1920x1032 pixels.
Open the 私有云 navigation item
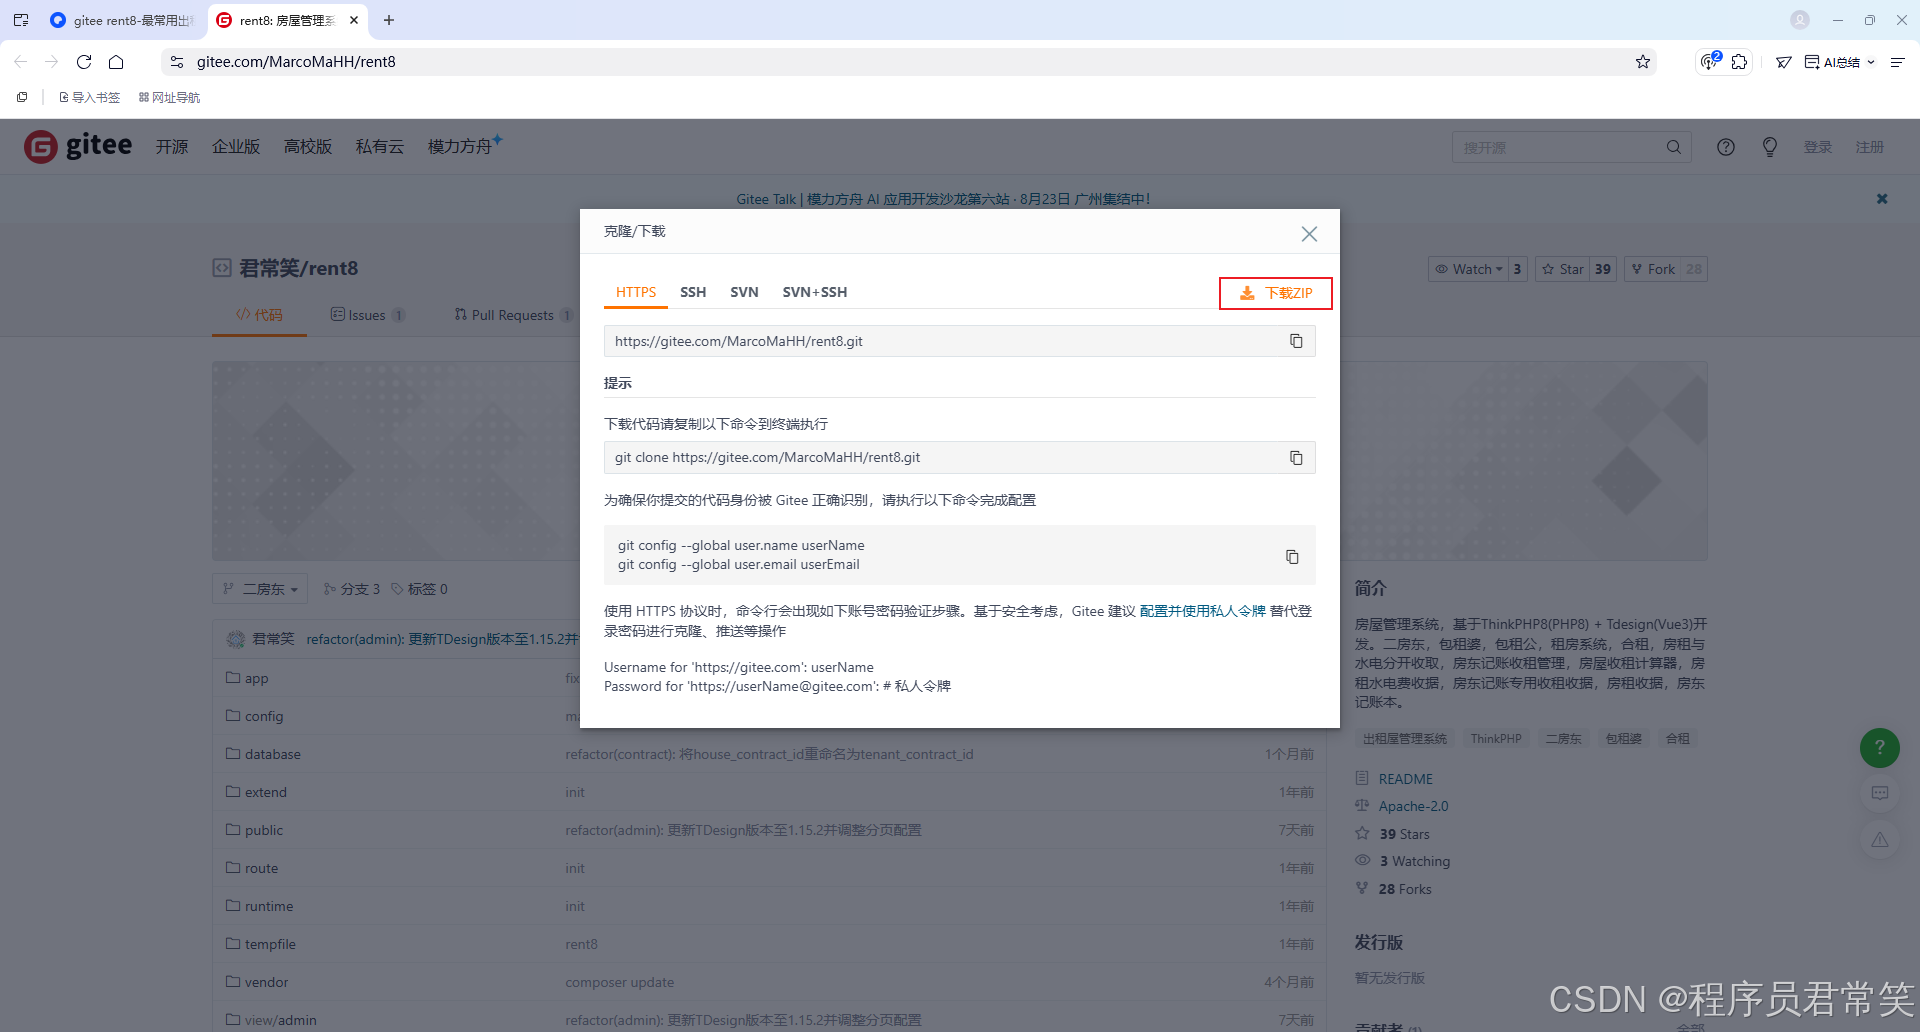tap(380, 147)
